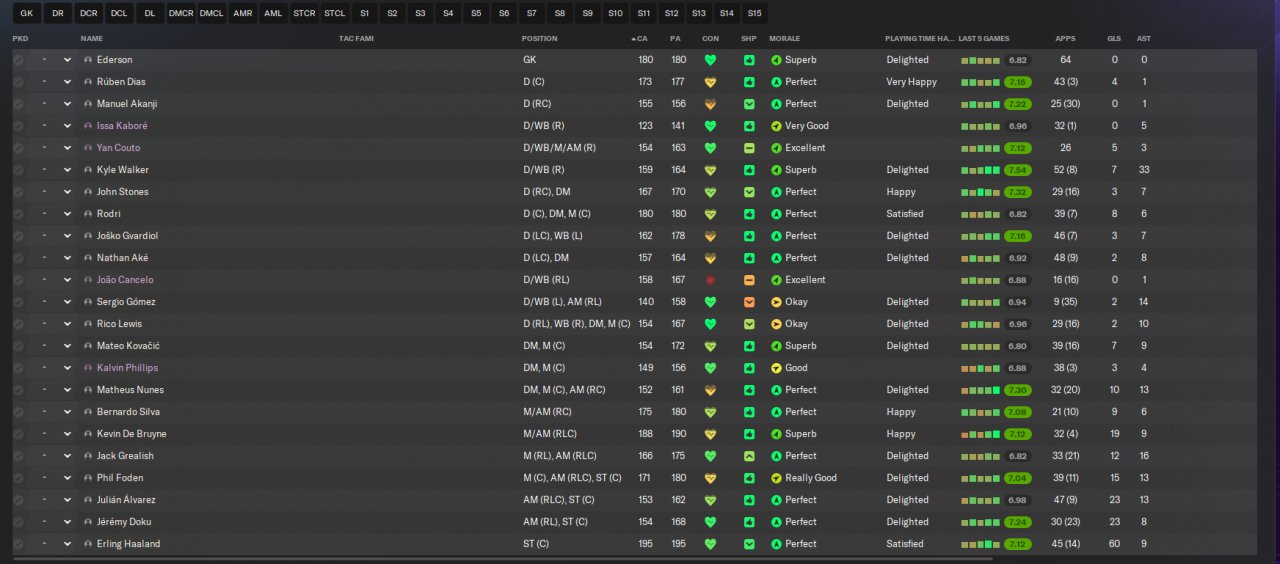This screenshot has width=1280, height=564.
Task: Toggle the picked checkmark for Bernardo Silva
Action: 18,412
